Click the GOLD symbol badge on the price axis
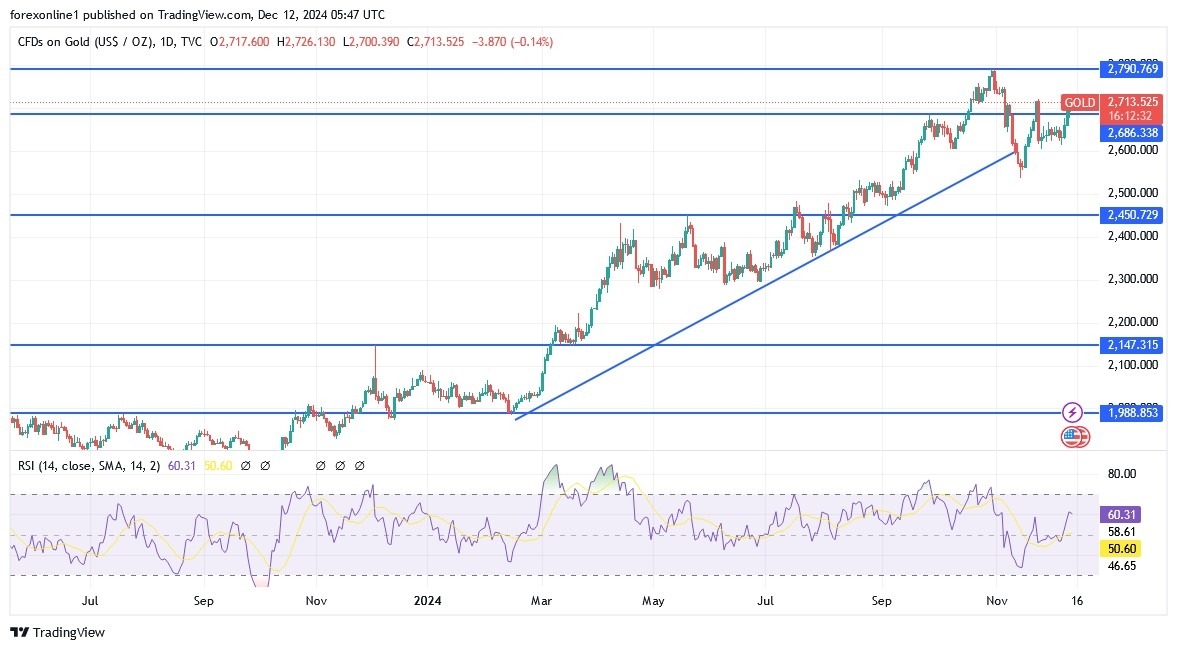 (x=1079, y=103)
